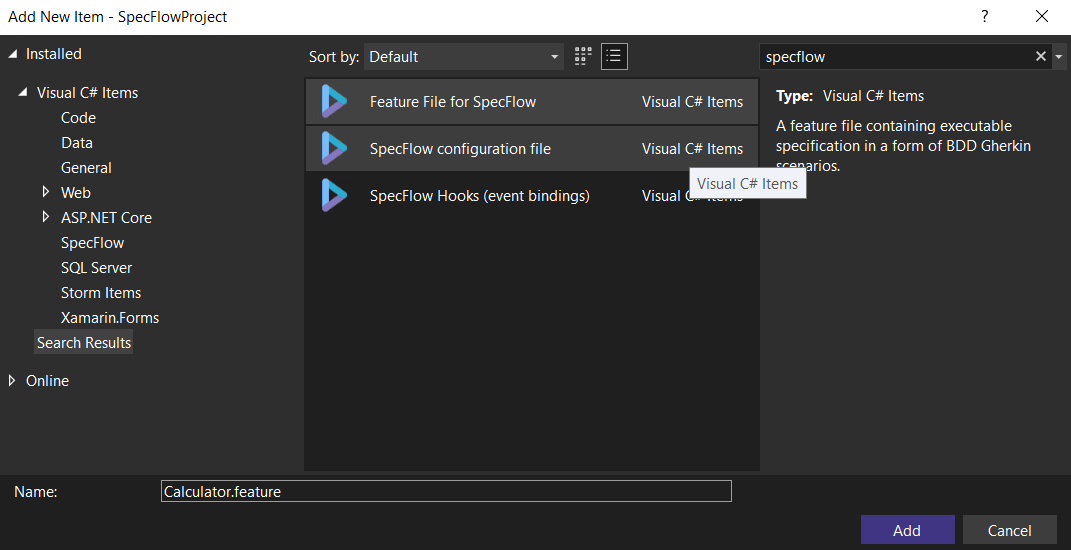Select the SQL Server category
Screen dimensions: 1071x550
coord(96,268)
